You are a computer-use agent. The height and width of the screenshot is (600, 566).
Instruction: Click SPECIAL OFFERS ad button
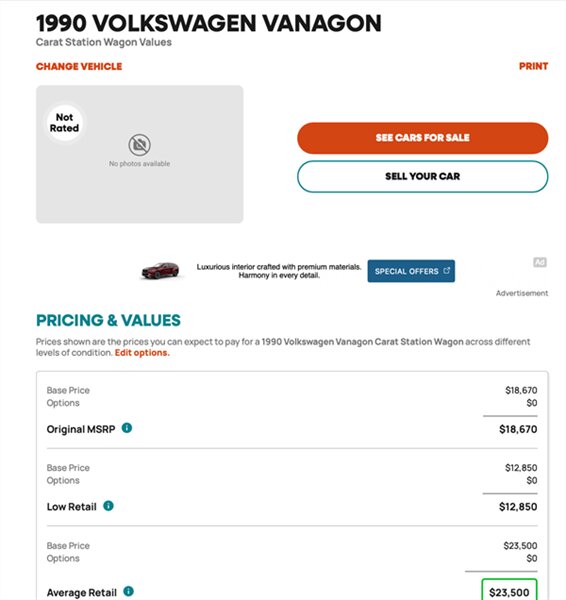(411, 271)
